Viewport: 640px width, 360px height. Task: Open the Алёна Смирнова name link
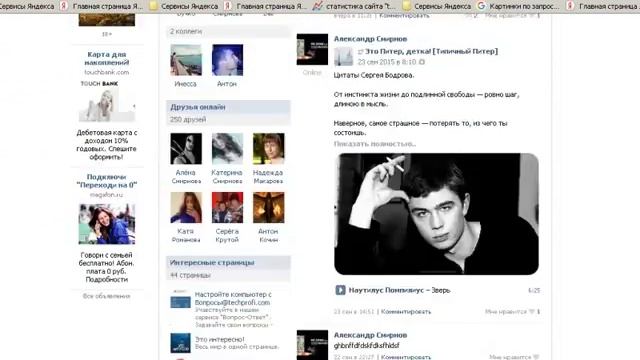[x=186, y=176]
